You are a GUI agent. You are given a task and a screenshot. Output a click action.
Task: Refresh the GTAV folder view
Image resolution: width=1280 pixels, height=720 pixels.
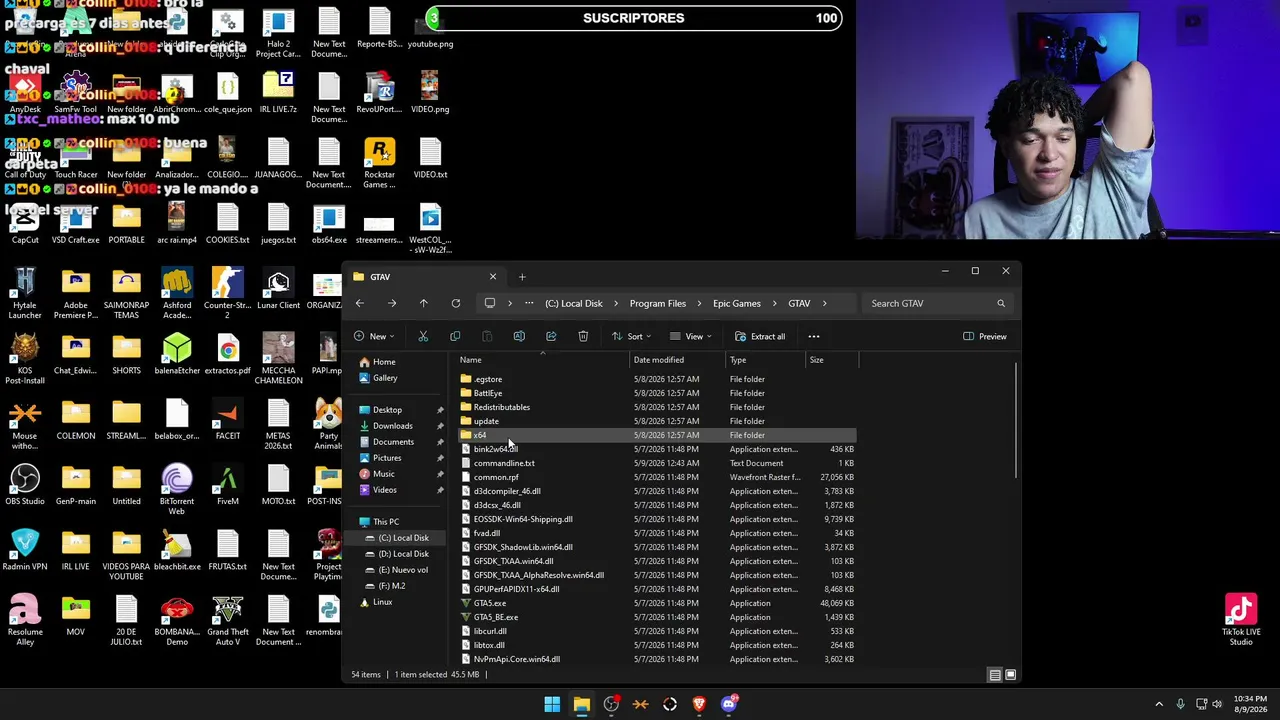tap(456, 303)
